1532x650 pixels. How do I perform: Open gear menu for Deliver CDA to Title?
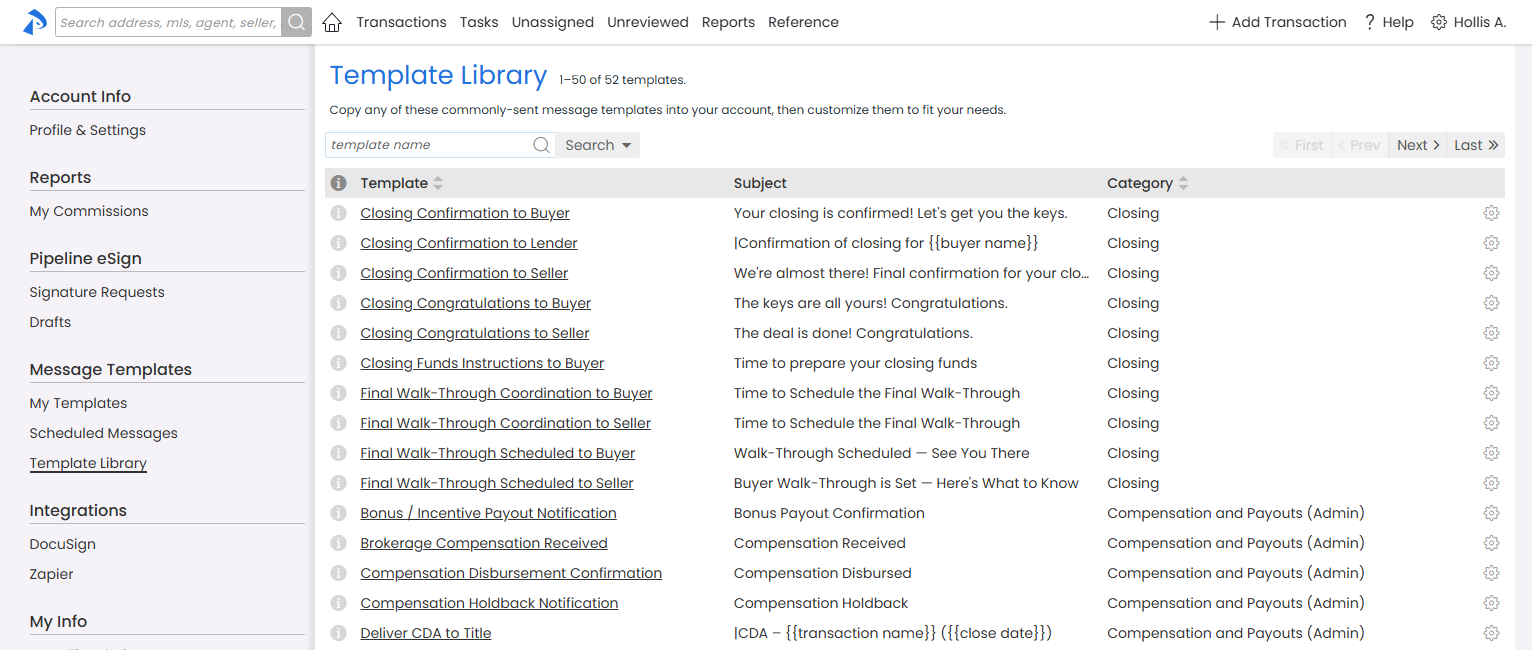(x=1491, y=633)
